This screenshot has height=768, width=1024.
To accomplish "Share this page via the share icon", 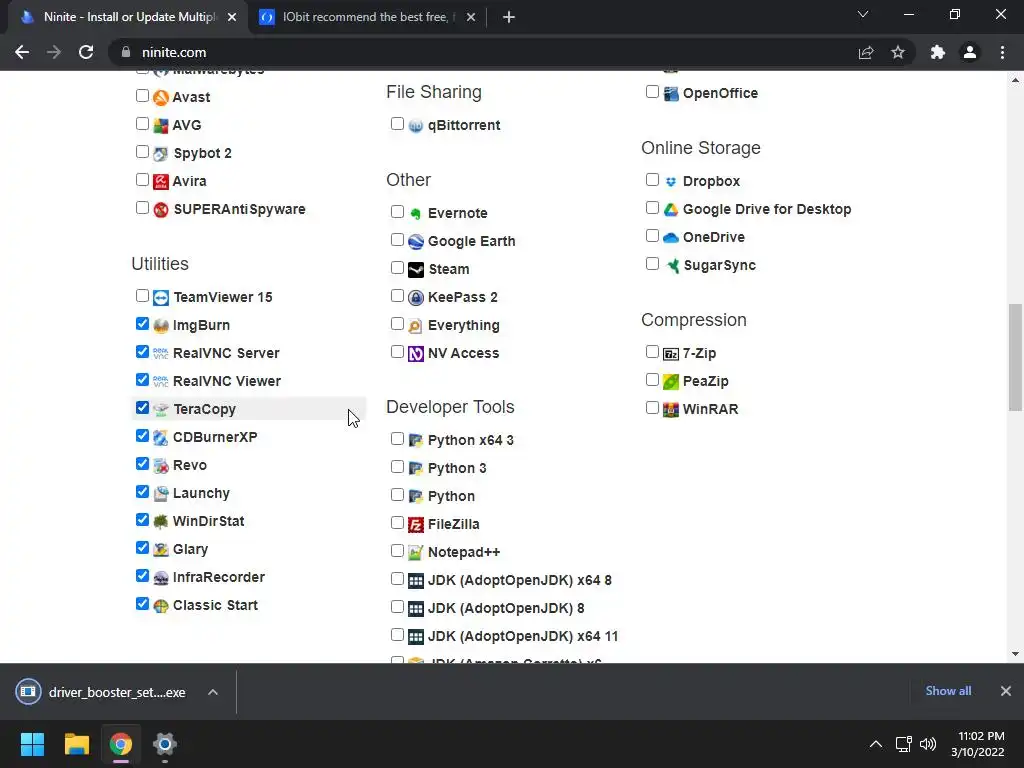I will point(866,52).
